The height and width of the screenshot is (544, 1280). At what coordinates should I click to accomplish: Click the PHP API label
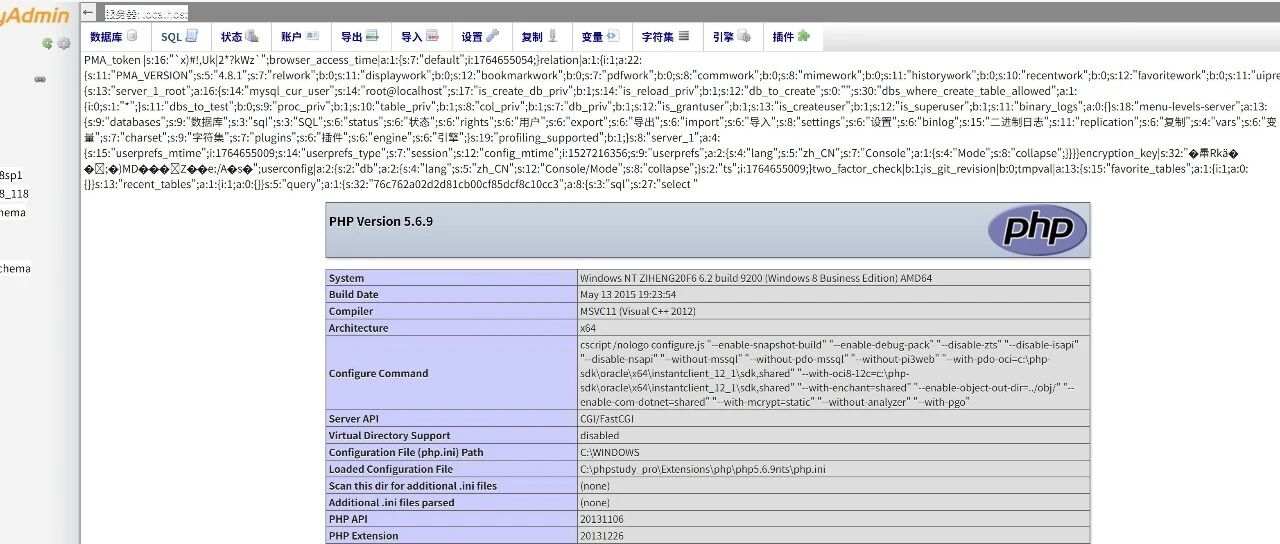pyautogui.click(x=348, y=519)
